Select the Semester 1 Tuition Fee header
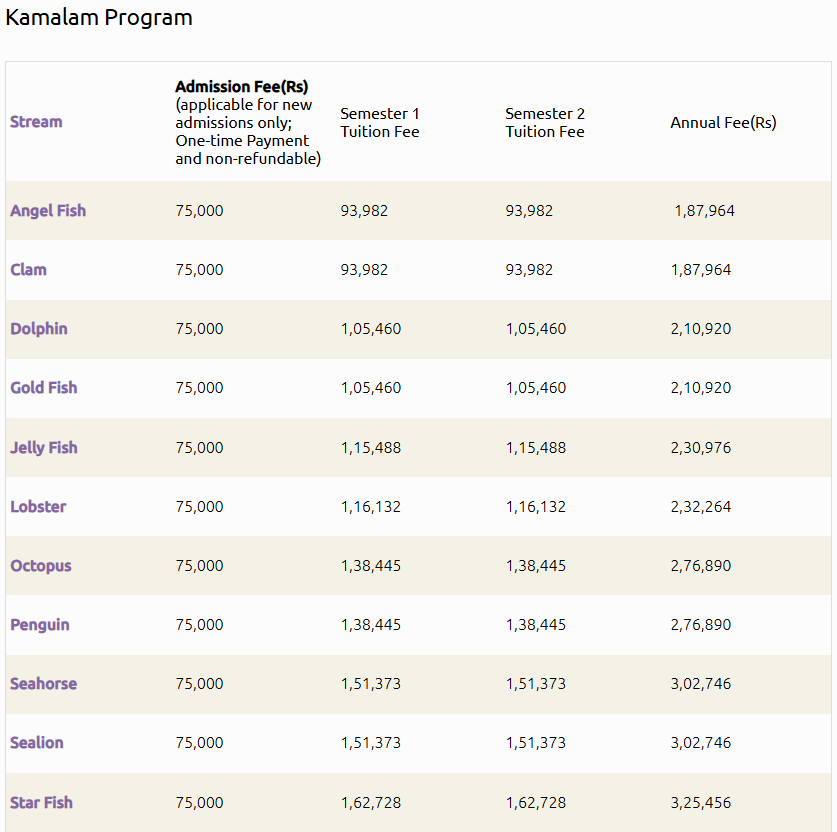Image resolution: width=837 pixels, height=832 pixels. click(x=380, y=123)
